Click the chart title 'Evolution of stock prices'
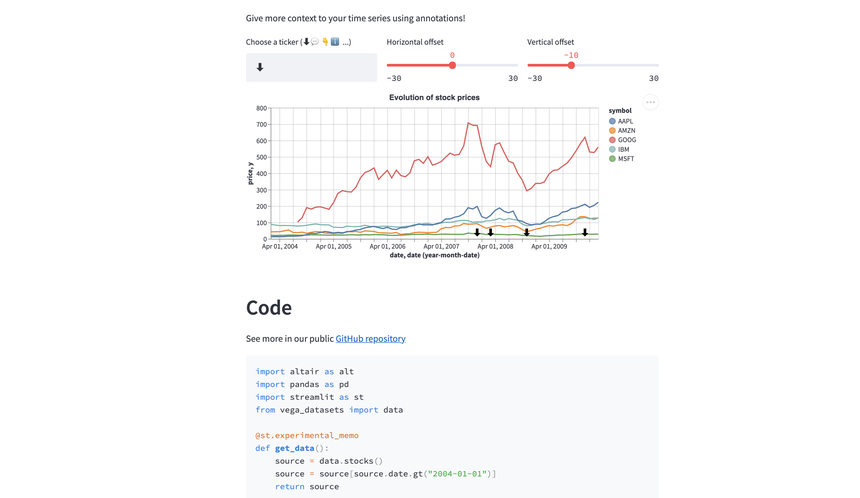Viewport: 860px width, 498px height. [x=434, y=98]
